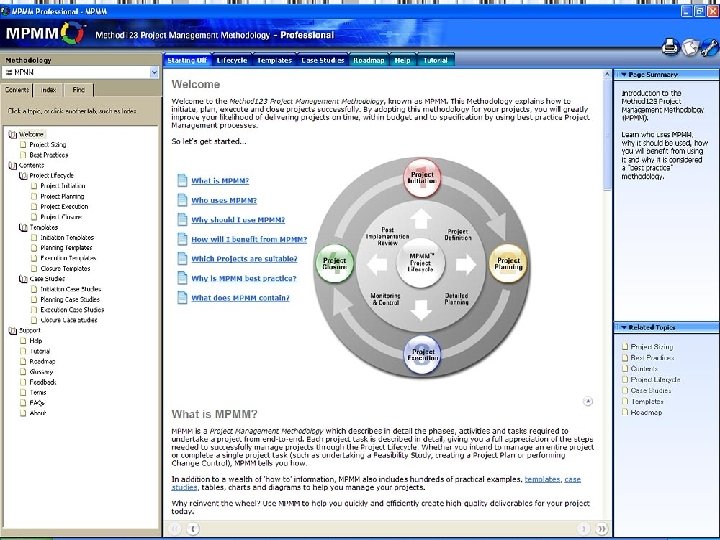
Task: Open the tools wrench icon in header
Action: 710,46
